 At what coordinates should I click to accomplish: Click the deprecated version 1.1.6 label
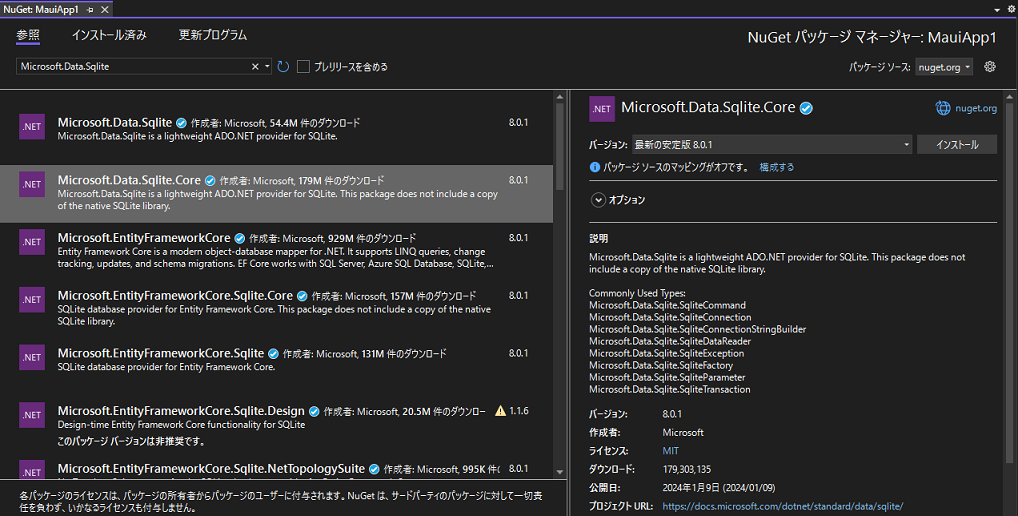click(x=519, y=411)
